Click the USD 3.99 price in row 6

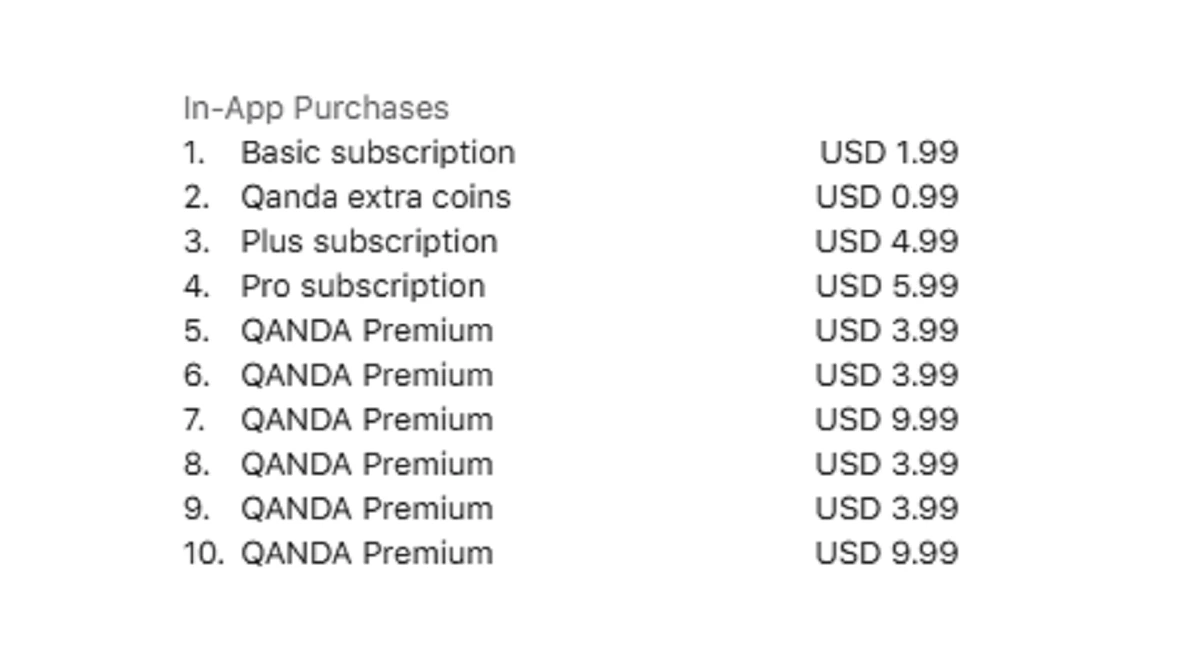click(886, 375)
